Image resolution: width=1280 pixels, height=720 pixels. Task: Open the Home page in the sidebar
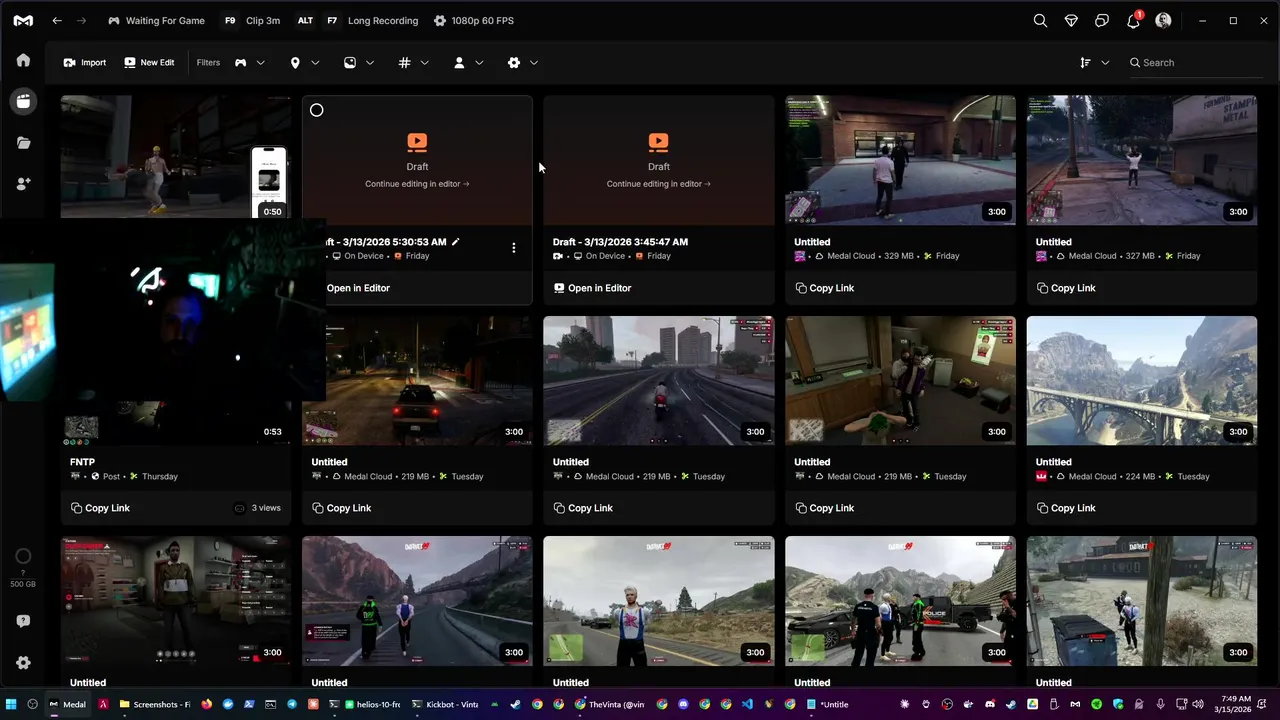coord(23,60)
